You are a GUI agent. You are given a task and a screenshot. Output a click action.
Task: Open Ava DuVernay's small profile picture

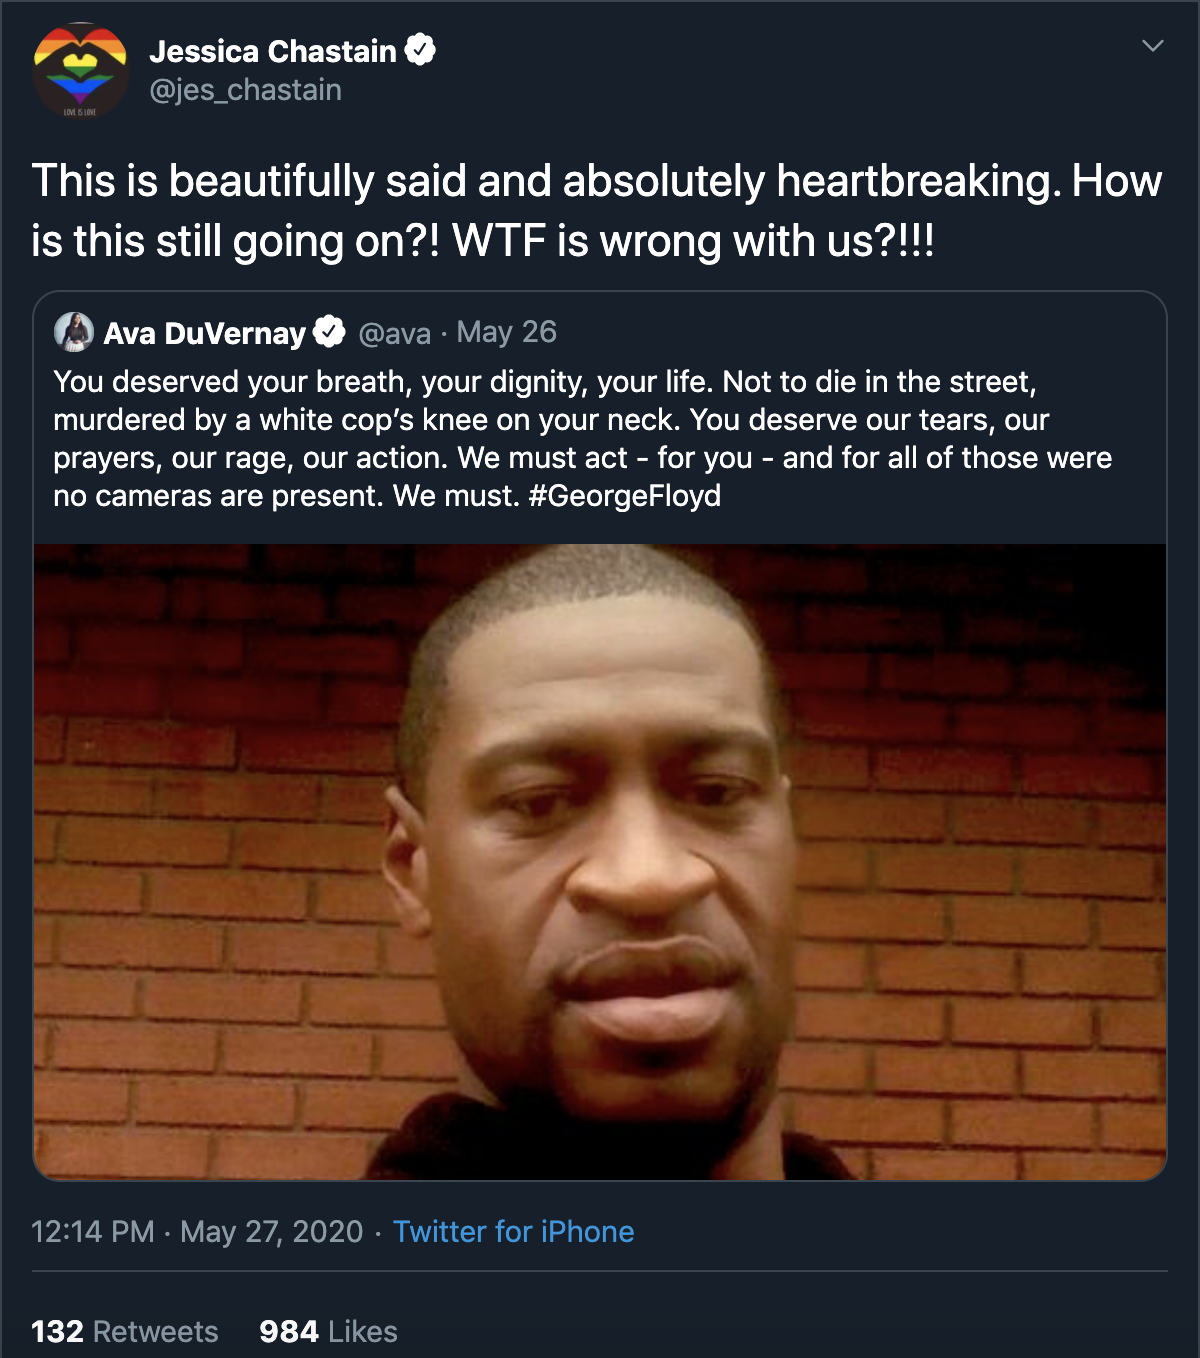tap(74, 332)
